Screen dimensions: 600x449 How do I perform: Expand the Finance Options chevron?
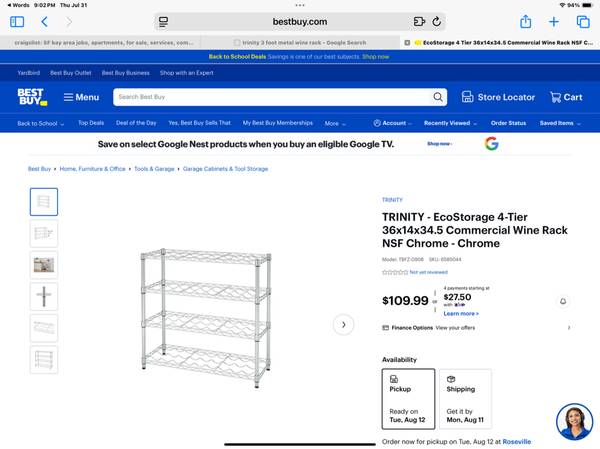569,327
